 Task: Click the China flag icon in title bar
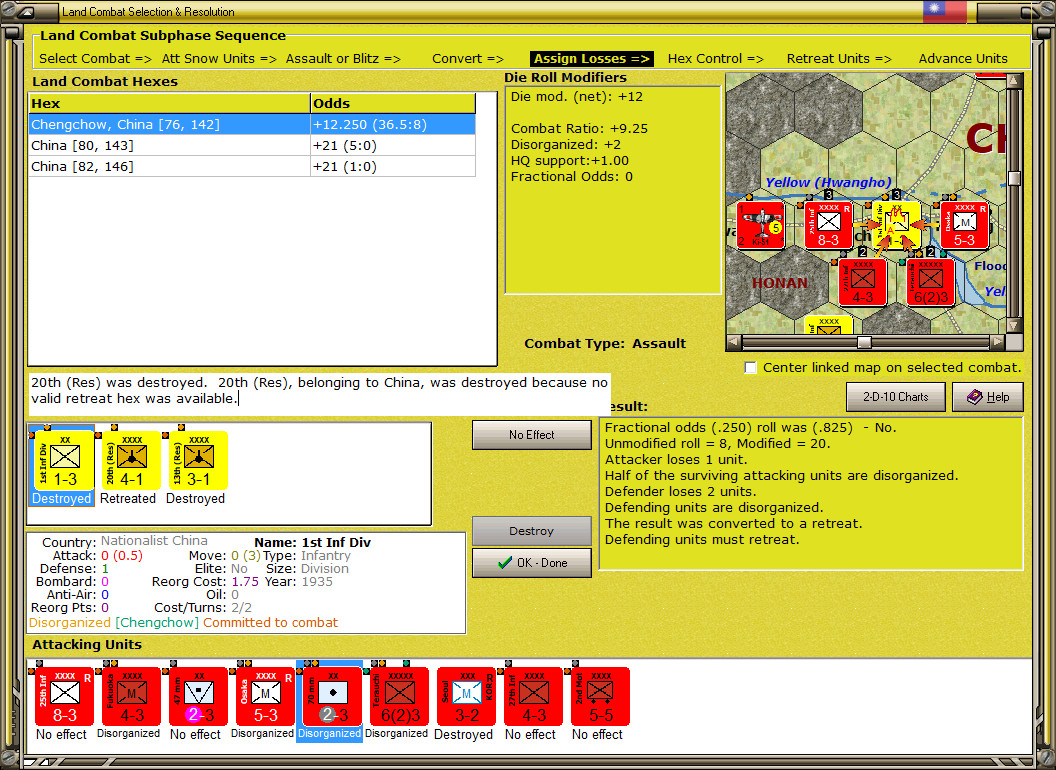(944, 11)
